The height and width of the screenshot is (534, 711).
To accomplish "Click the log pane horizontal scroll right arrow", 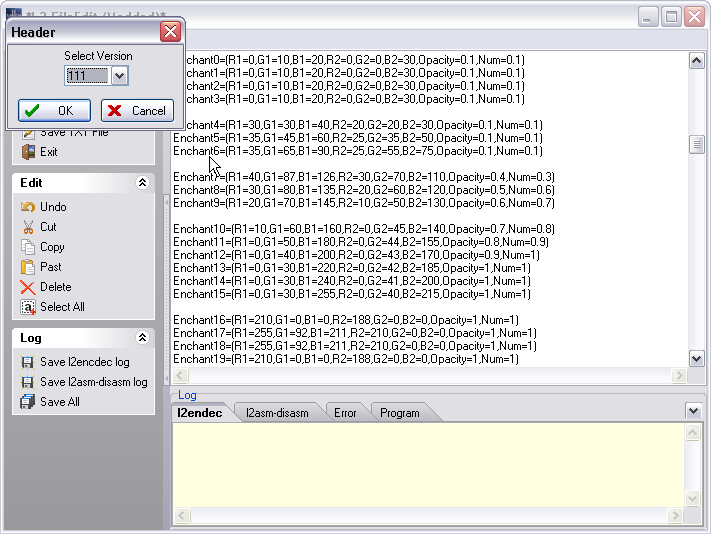I will tap(676, 515).
